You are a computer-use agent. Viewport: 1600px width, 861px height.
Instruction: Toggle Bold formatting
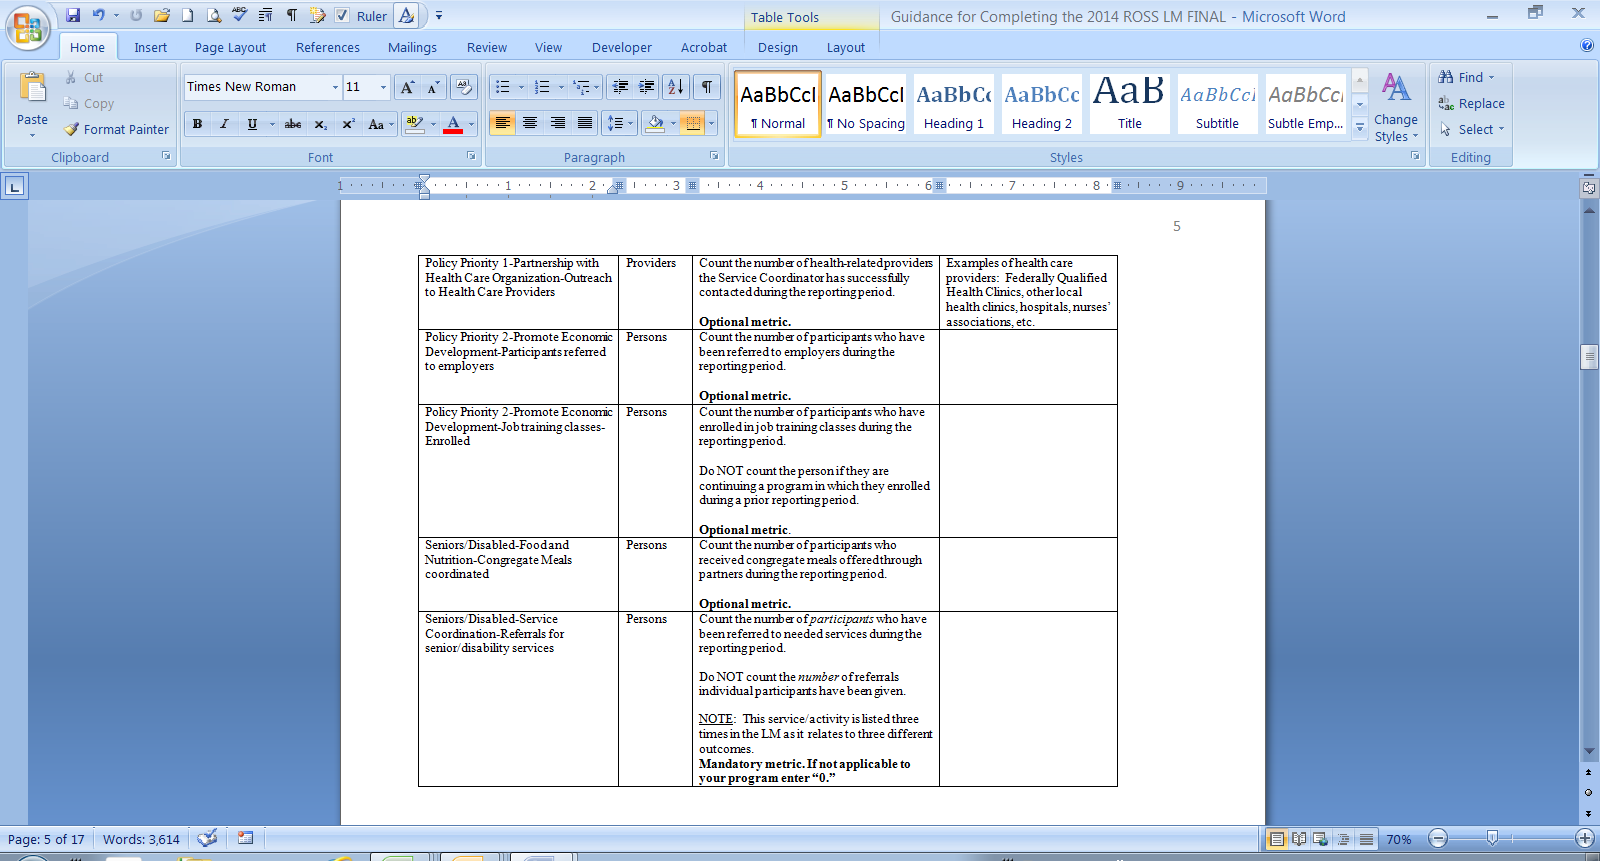(x=198, y=124)
